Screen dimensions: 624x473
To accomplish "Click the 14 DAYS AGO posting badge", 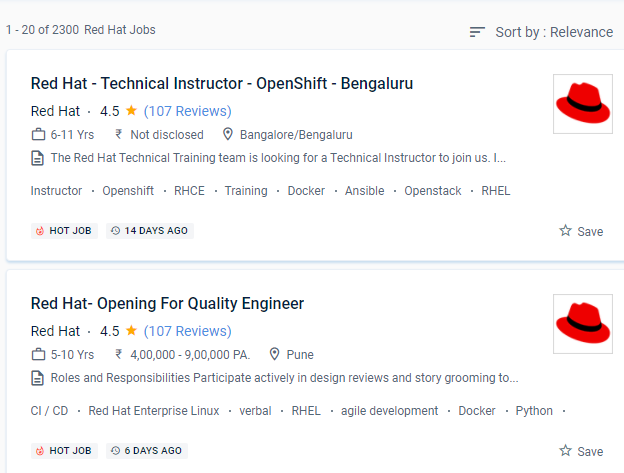I will (149, 231).
